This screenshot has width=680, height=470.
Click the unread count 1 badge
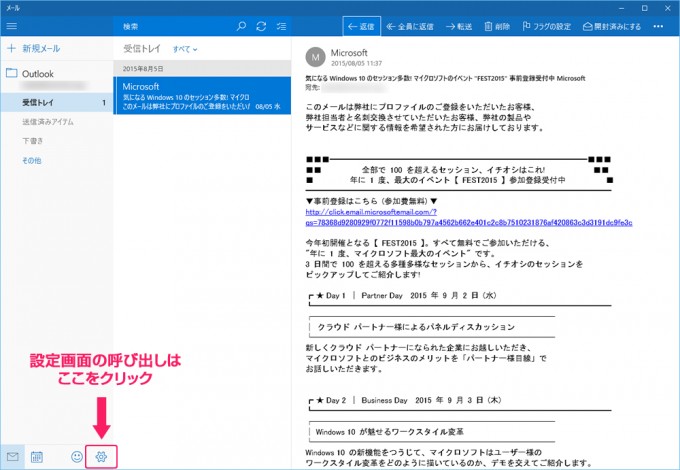(x=104, y=103)
